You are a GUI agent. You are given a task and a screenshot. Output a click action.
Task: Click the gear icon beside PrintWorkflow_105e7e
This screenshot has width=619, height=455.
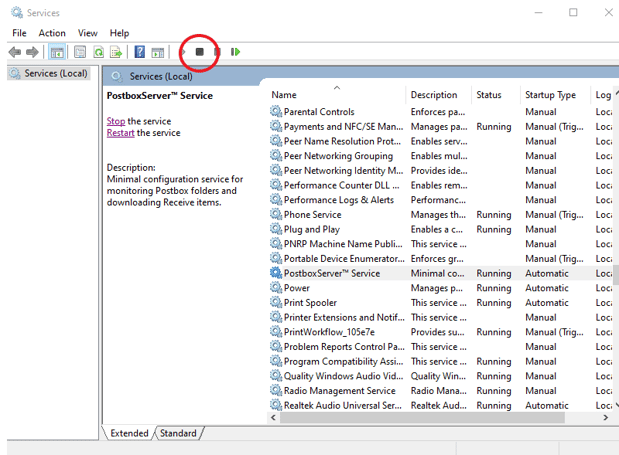pos(276,332)
